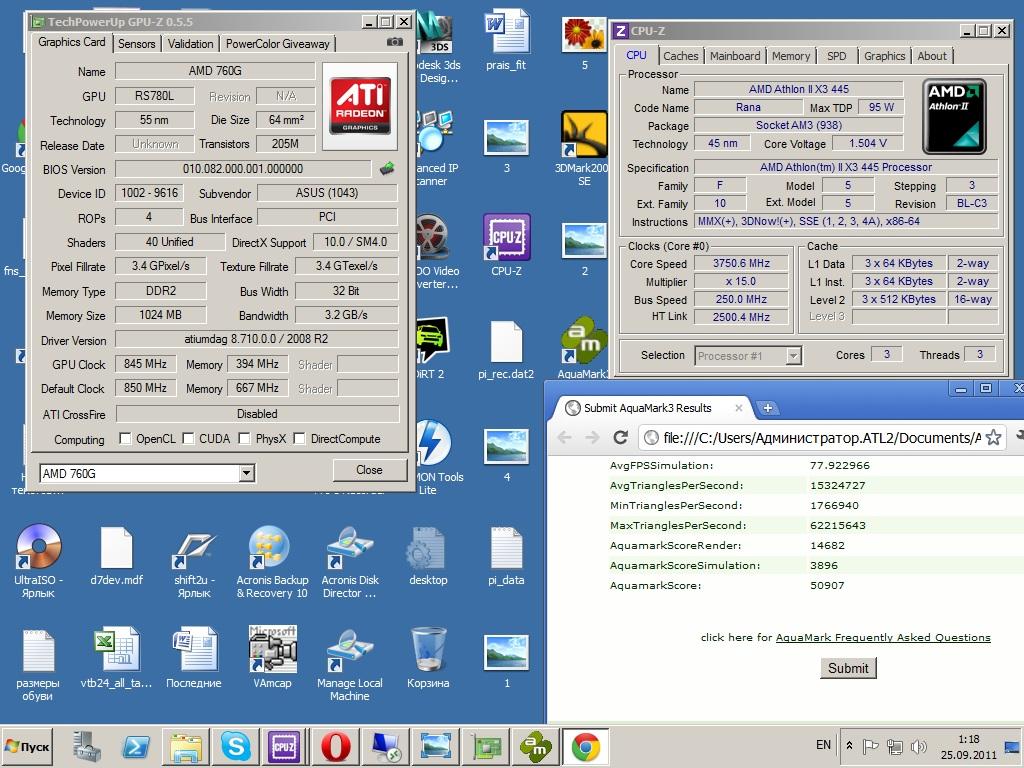The height and width of the screenshot is (768, 1024).
Task: Open a new Chrome tab with plus button
Action: [x=768, y=408]
